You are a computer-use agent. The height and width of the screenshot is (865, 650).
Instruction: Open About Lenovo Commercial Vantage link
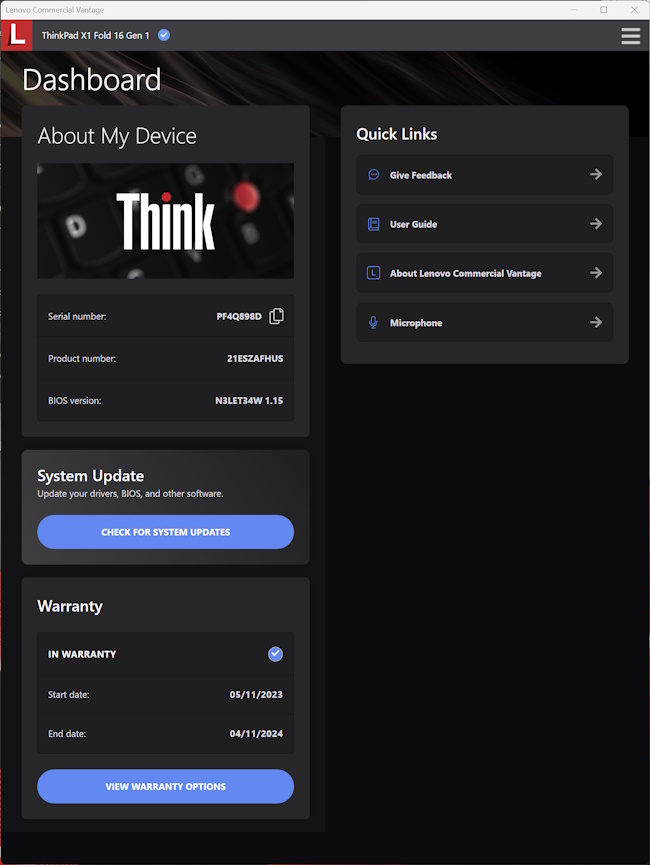(484, 273)
